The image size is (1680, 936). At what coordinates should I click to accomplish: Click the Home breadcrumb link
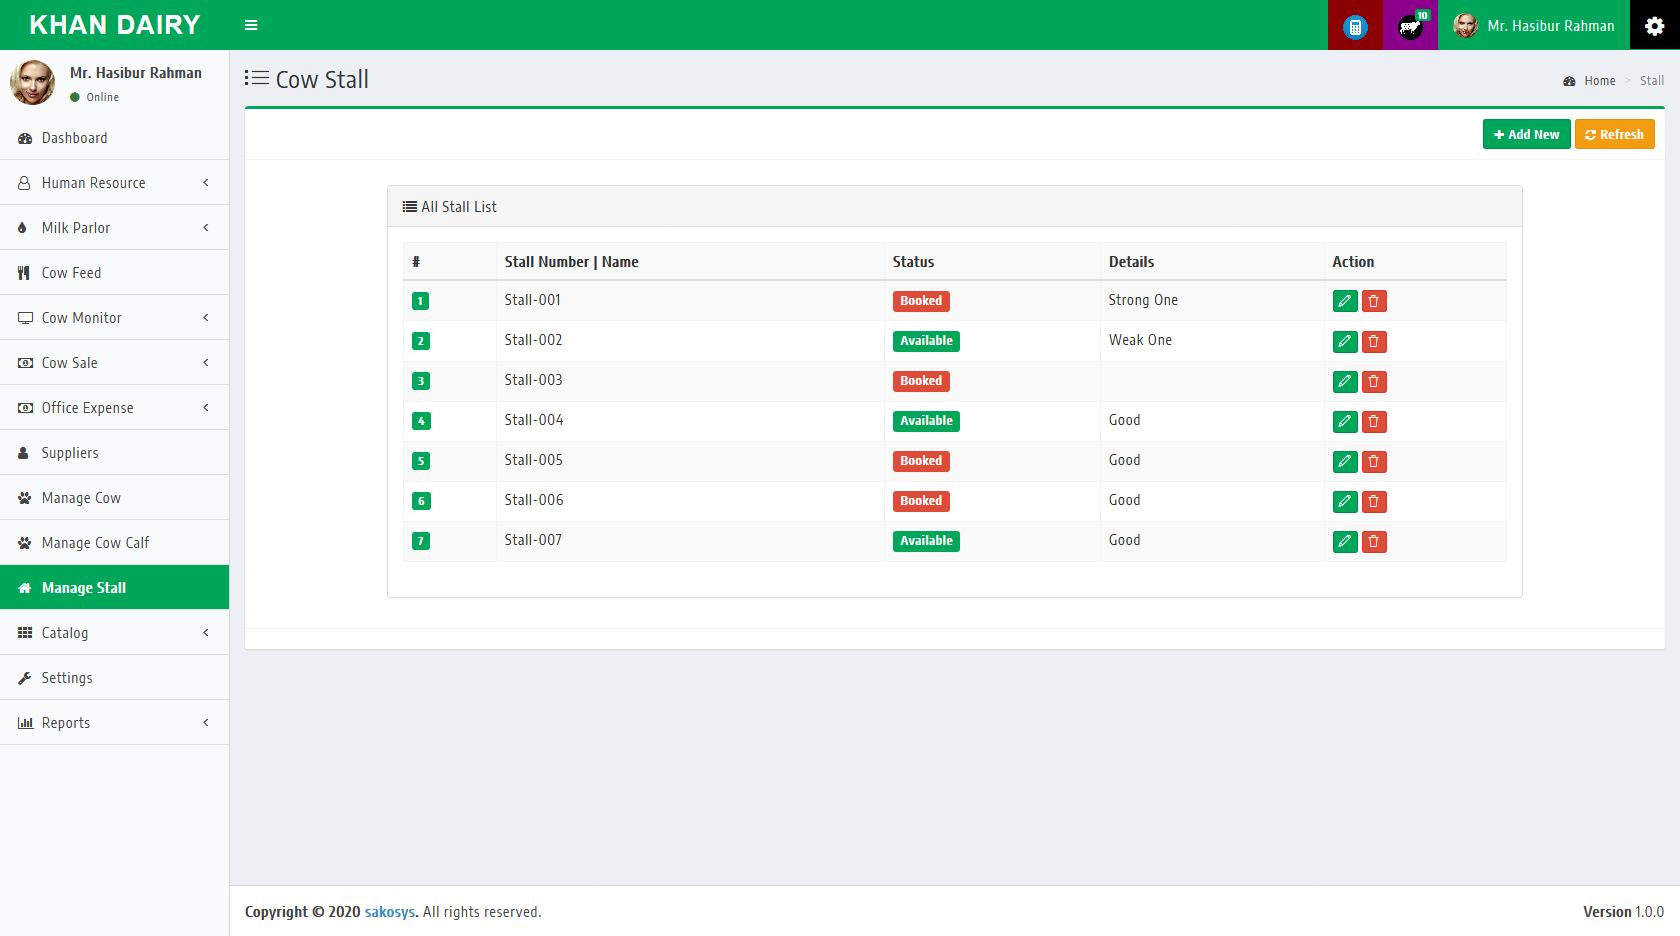[1599, 81]
